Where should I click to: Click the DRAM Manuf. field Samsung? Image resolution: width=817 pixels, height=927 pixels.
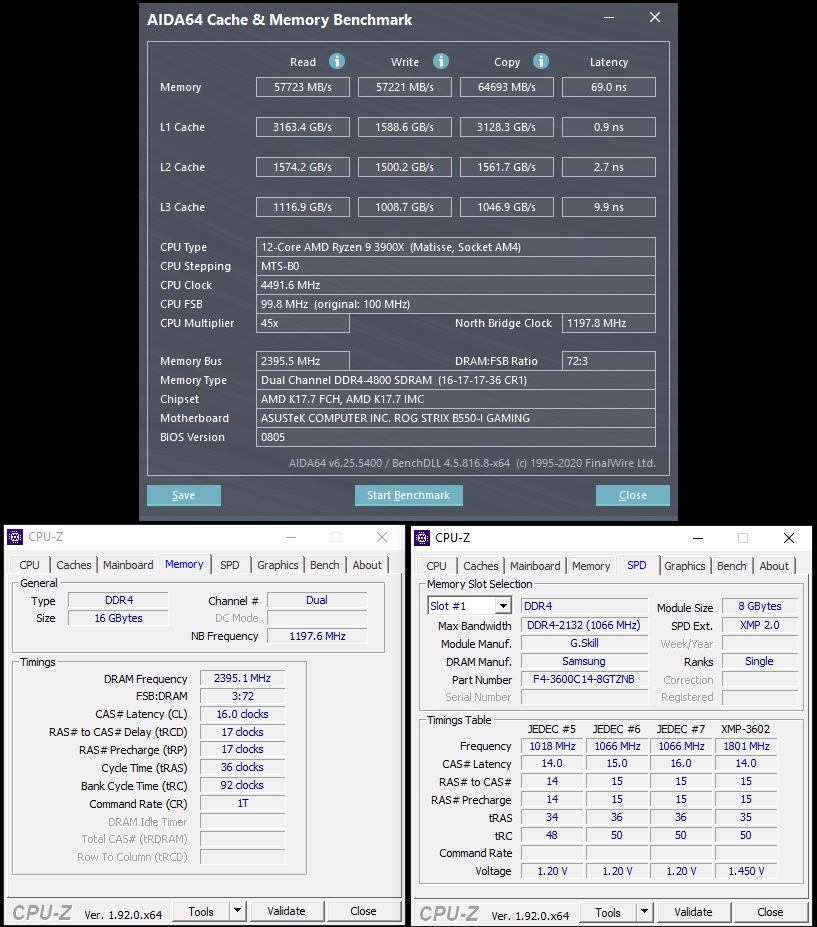pos(584,662)
